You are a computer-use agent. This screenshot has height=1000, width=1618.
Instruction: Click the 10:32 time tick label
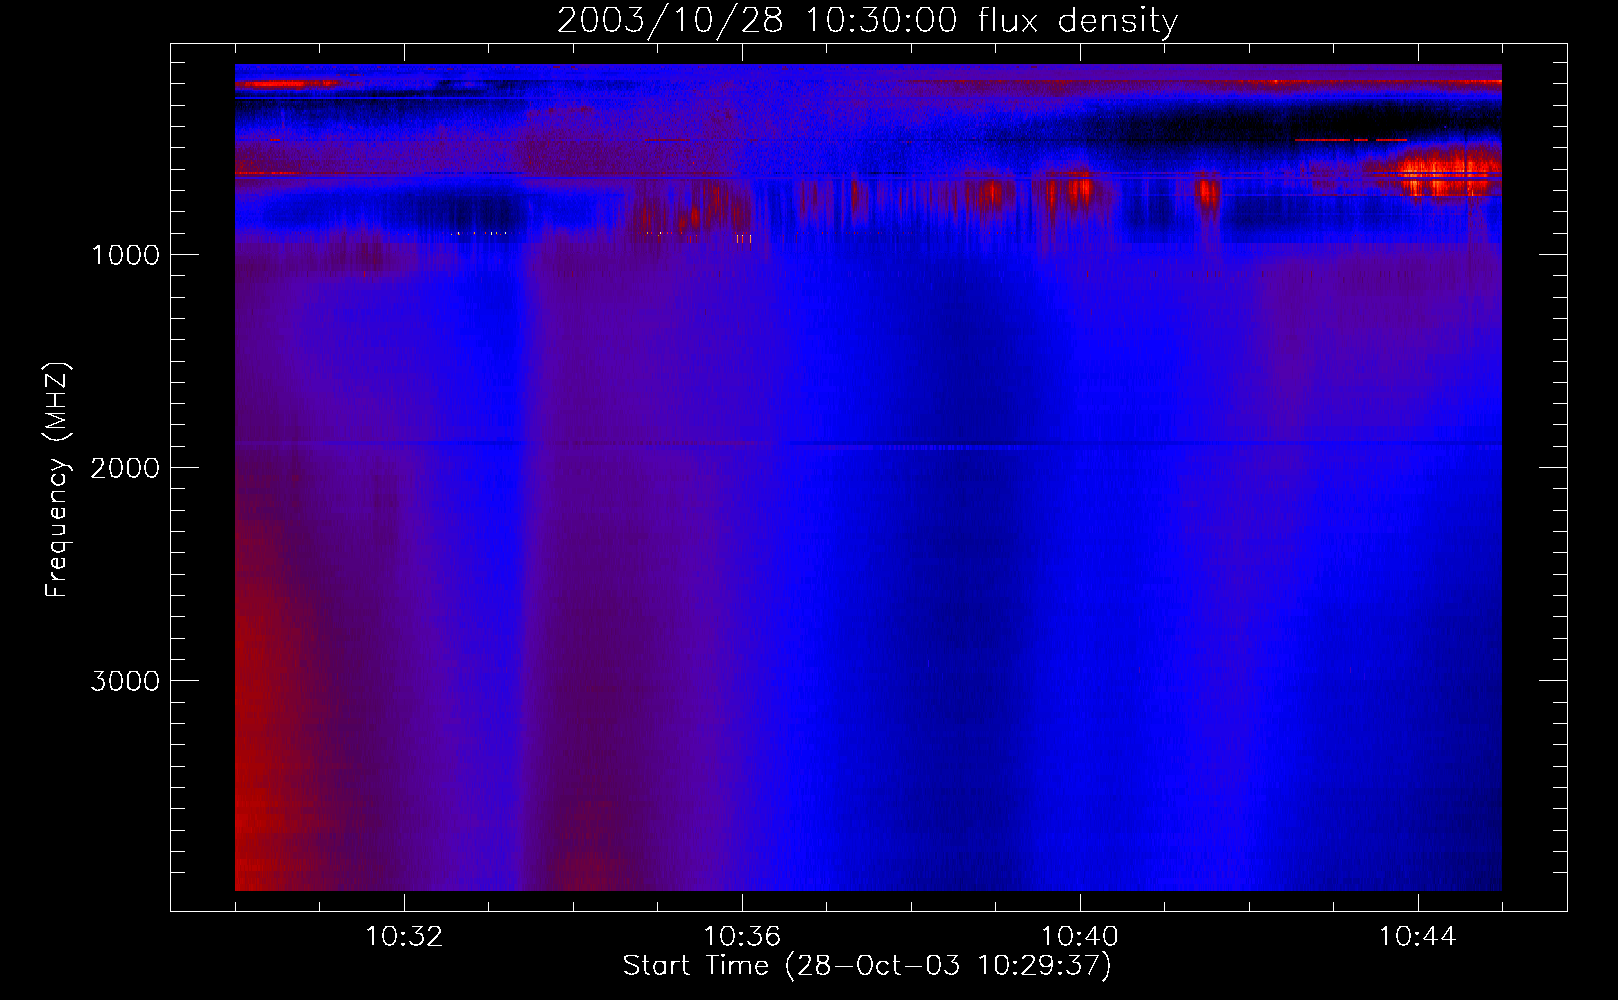404,937
